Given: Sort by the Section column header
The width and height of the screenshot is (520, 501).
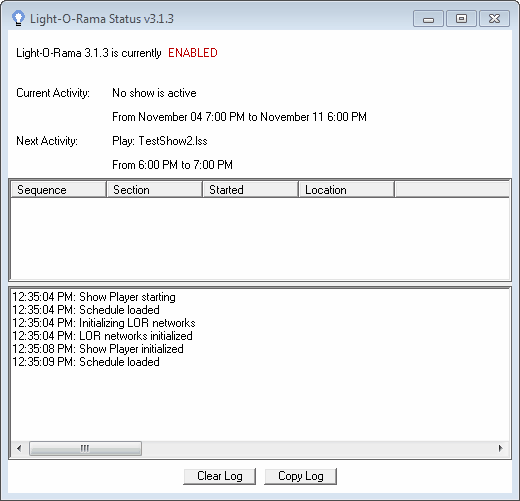Looking at the screenshot, I should 155,190.
